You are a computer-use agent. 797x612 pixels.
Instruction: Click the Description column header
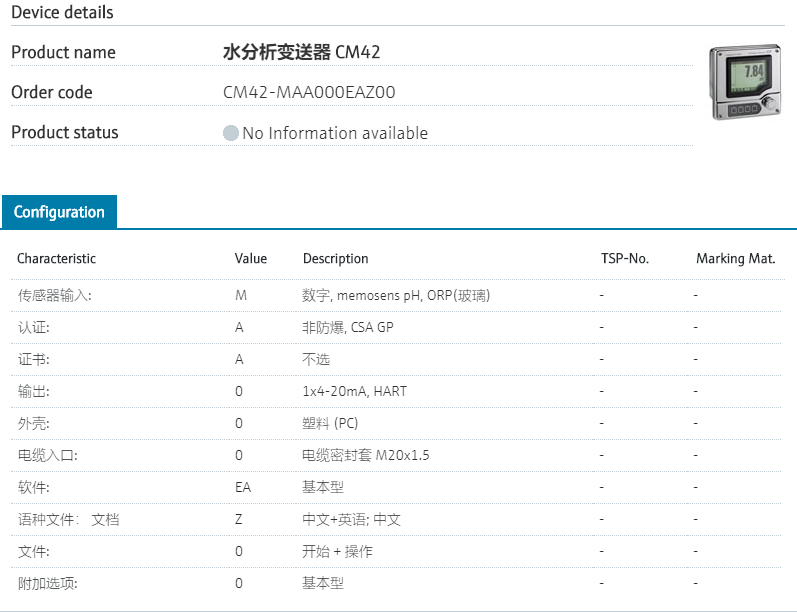point(335,258)
